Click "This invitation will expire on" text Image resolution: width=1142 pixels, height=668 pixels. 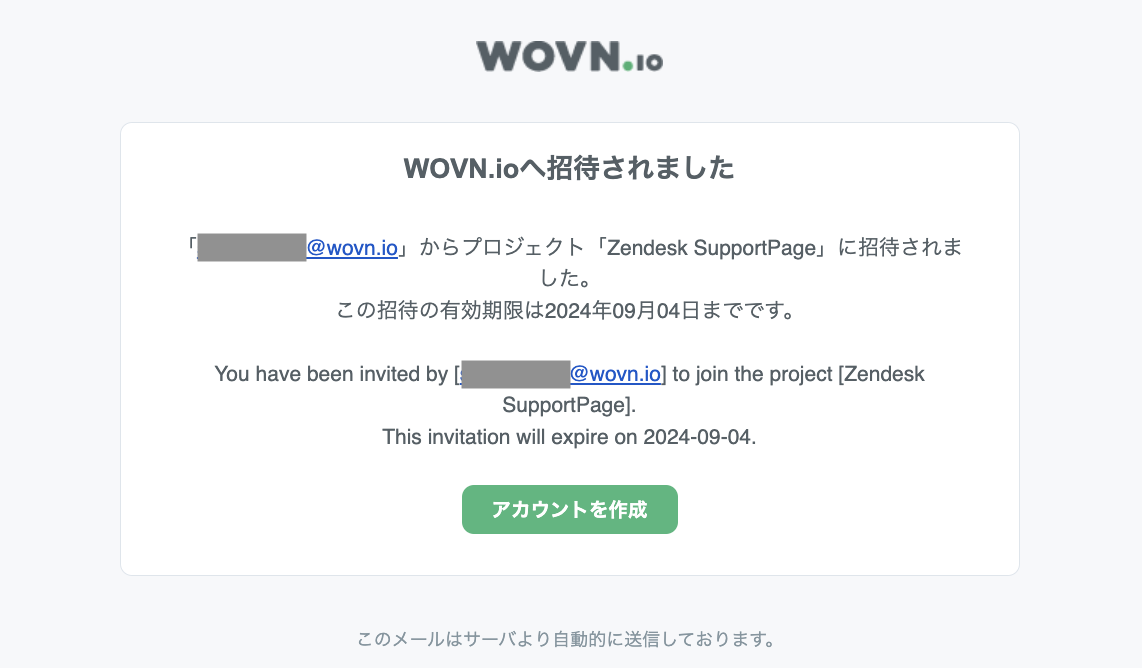pos(510,437)
